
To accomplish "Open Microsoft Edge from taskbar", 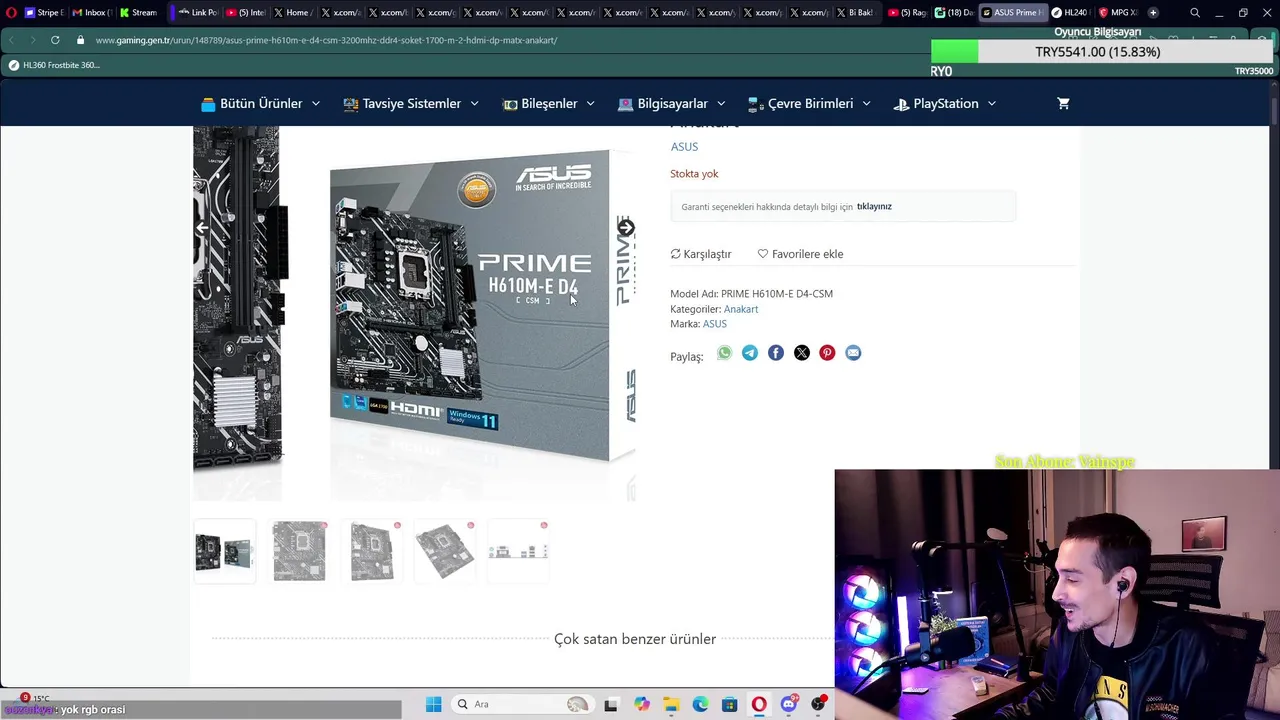I will coord(700,704).
